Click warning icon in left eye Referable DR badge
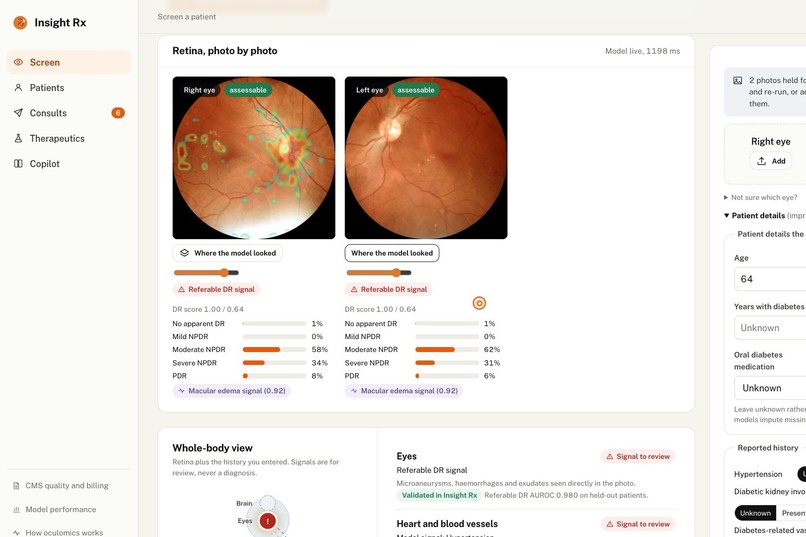The image size is (806, 537). 354,290
